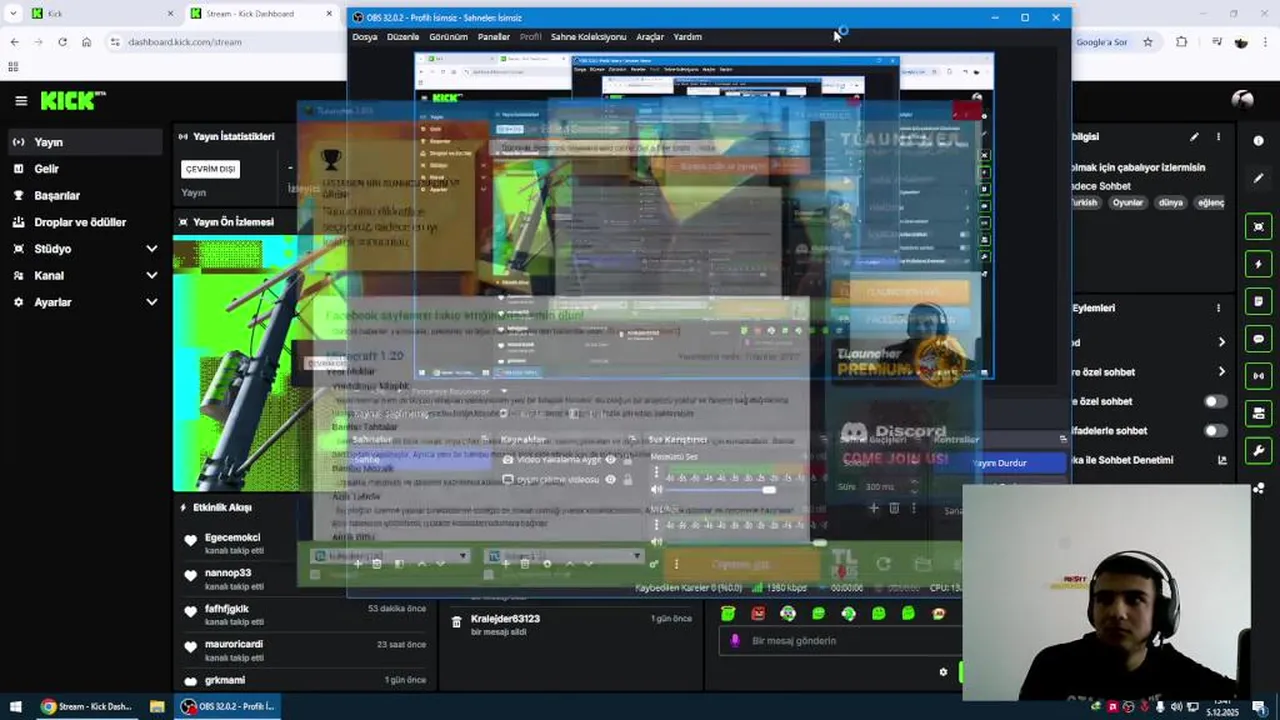Open OBS Dosya menu
The height and width of the screenshot is (720, 1280).
365,37
